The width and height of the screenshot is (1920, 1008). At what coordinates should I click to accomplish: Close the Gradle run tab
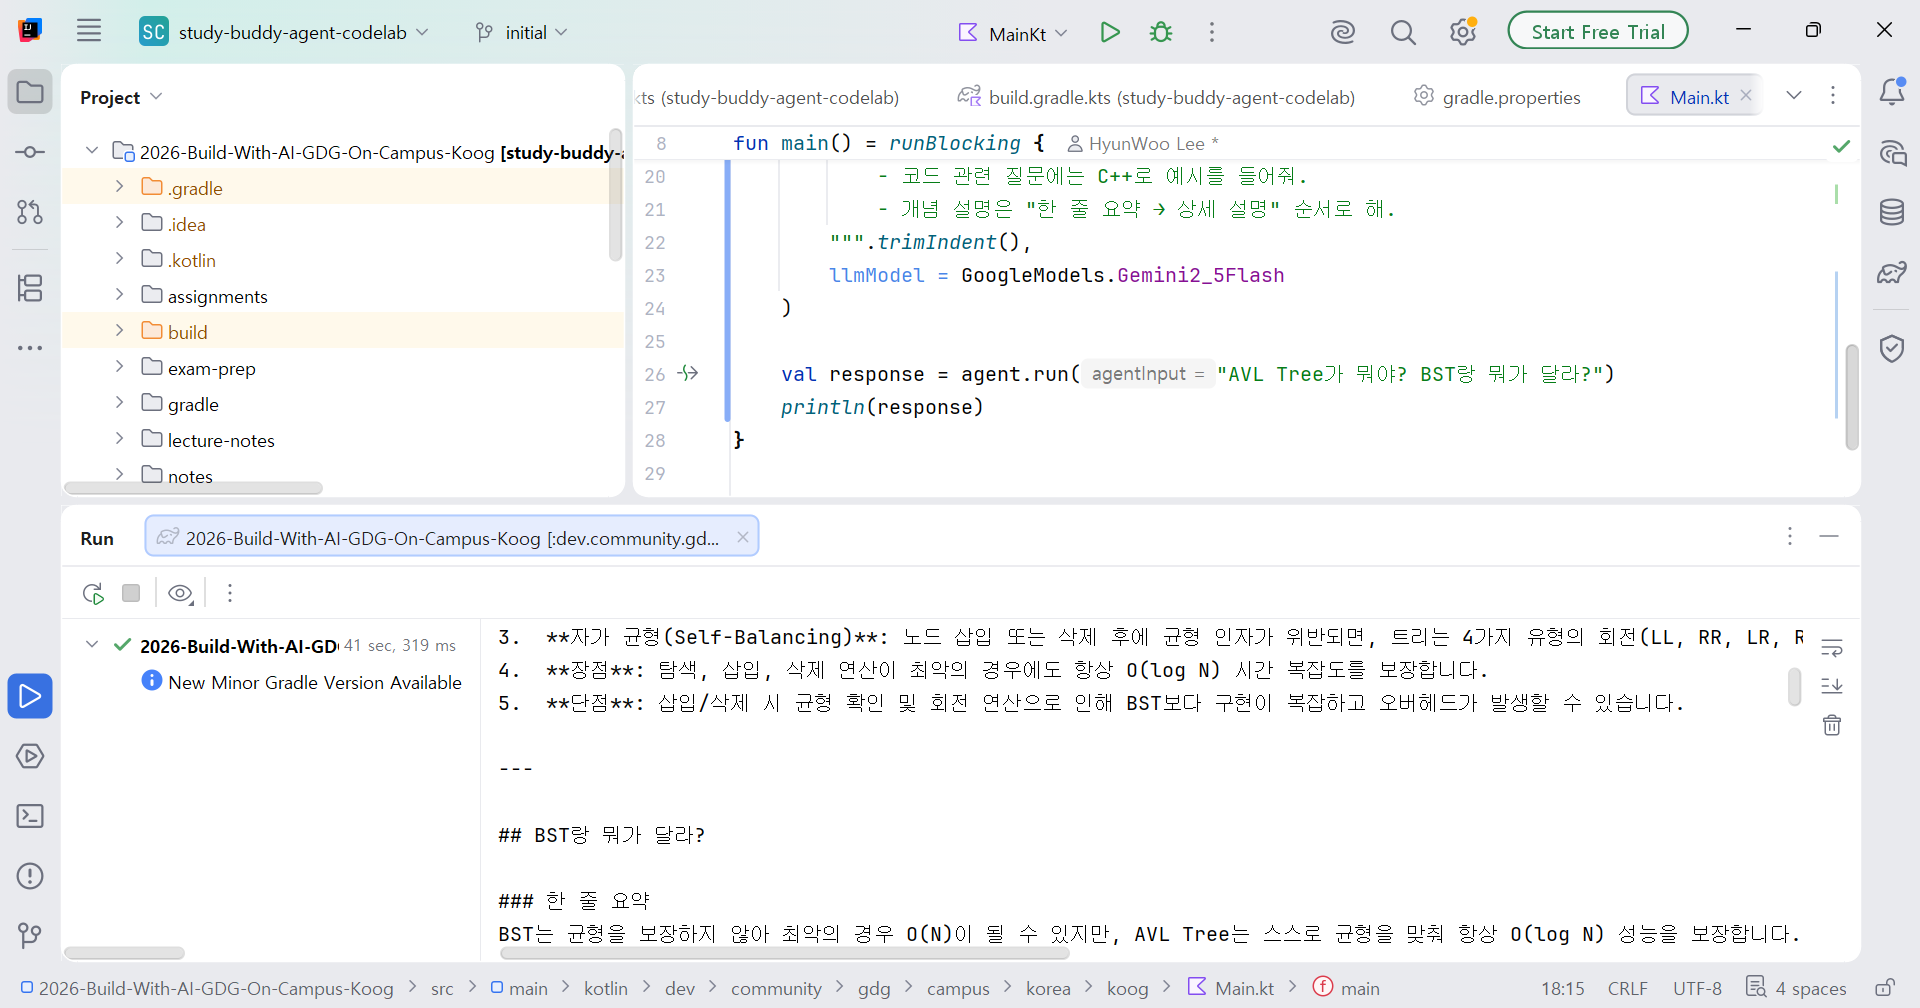(743, 537)
